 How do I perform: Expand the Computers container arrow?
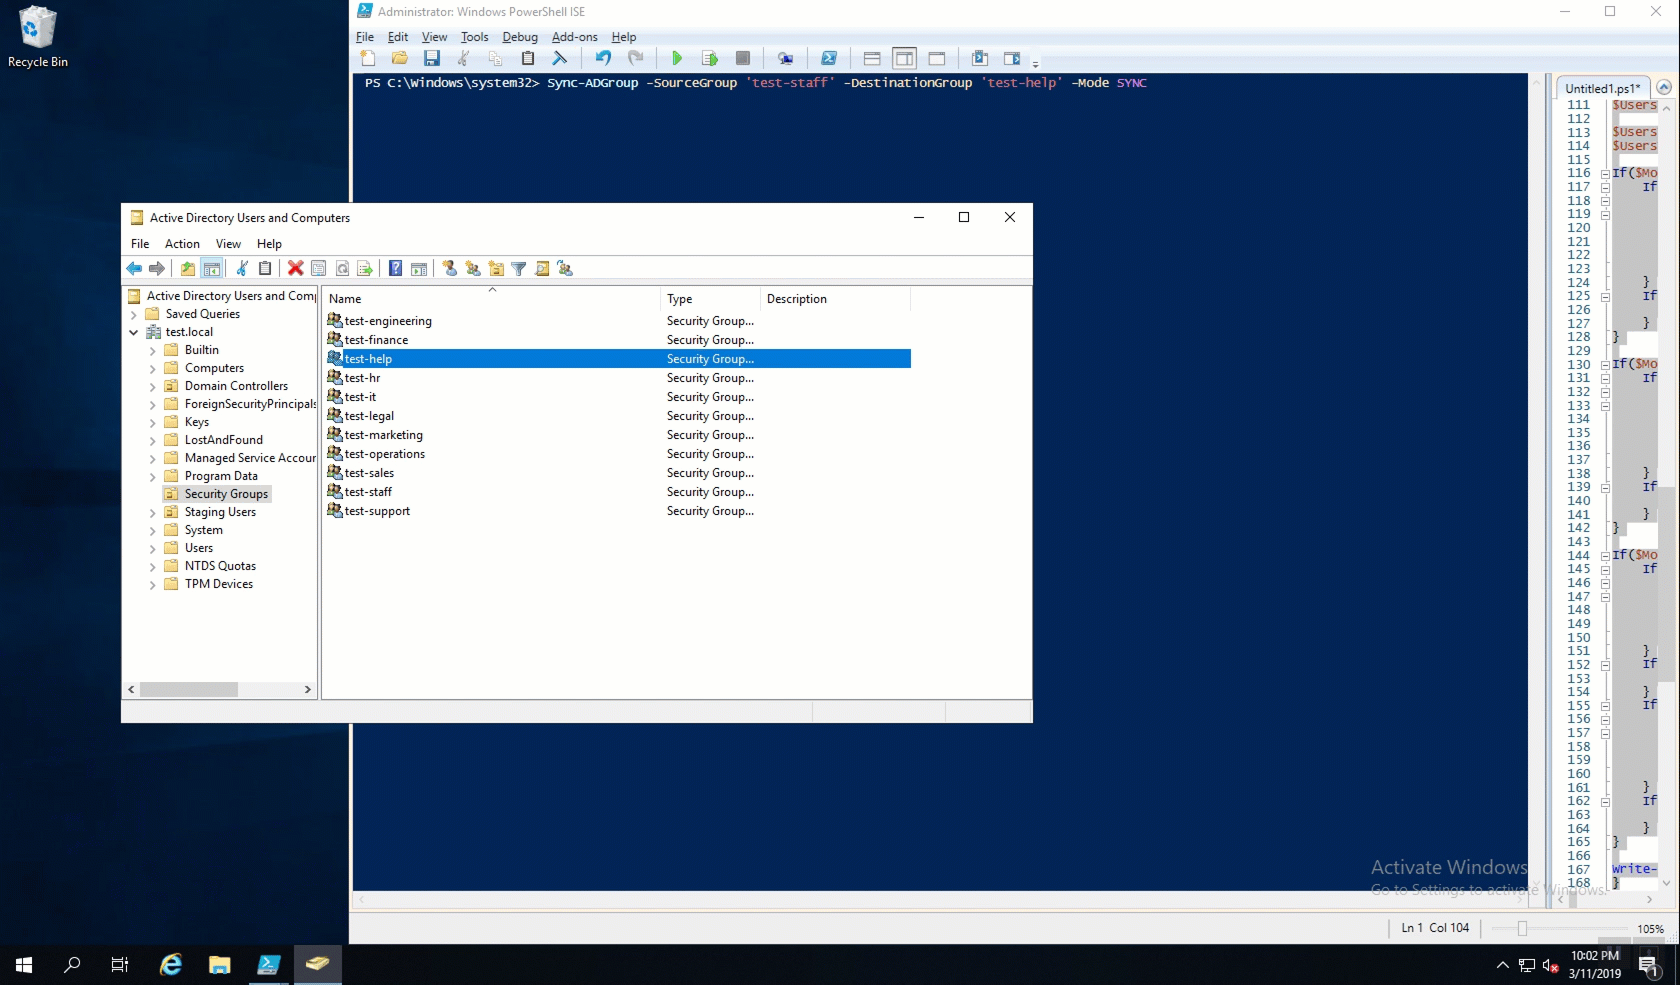click(x=153, y=368)
